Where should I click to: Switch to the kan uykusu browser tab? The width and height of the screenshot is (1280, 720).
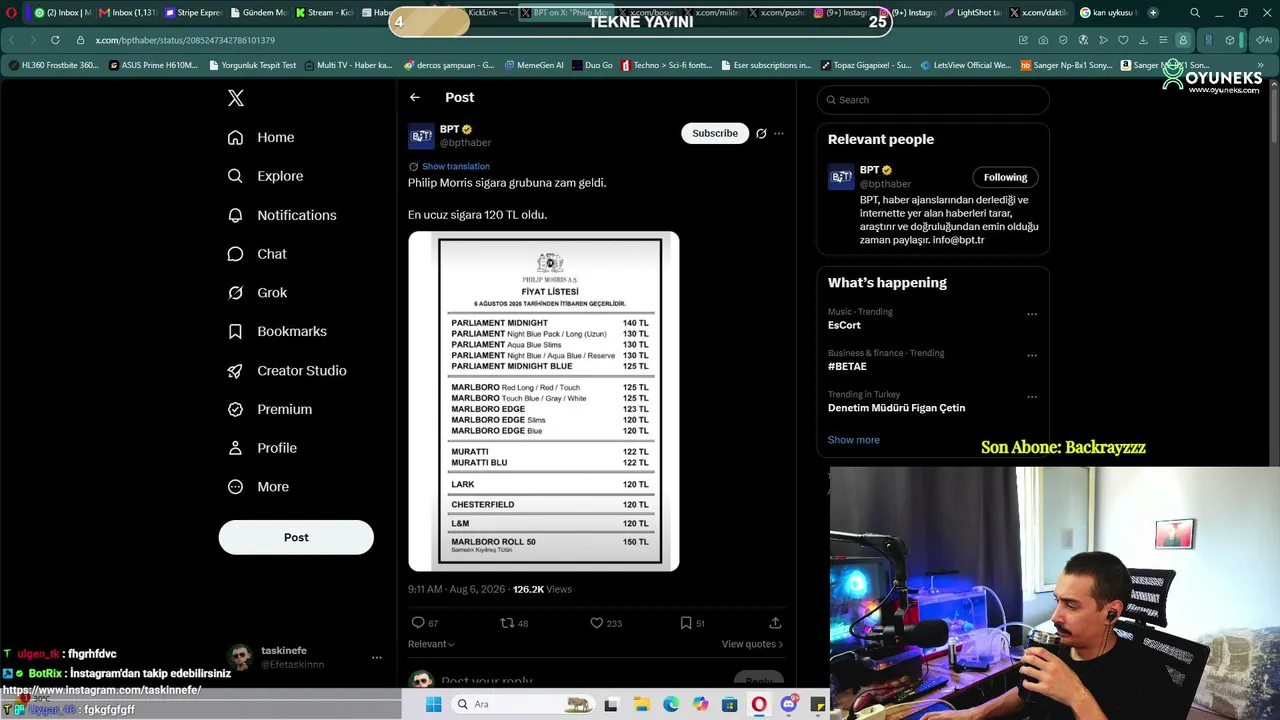pos(1108,13)
